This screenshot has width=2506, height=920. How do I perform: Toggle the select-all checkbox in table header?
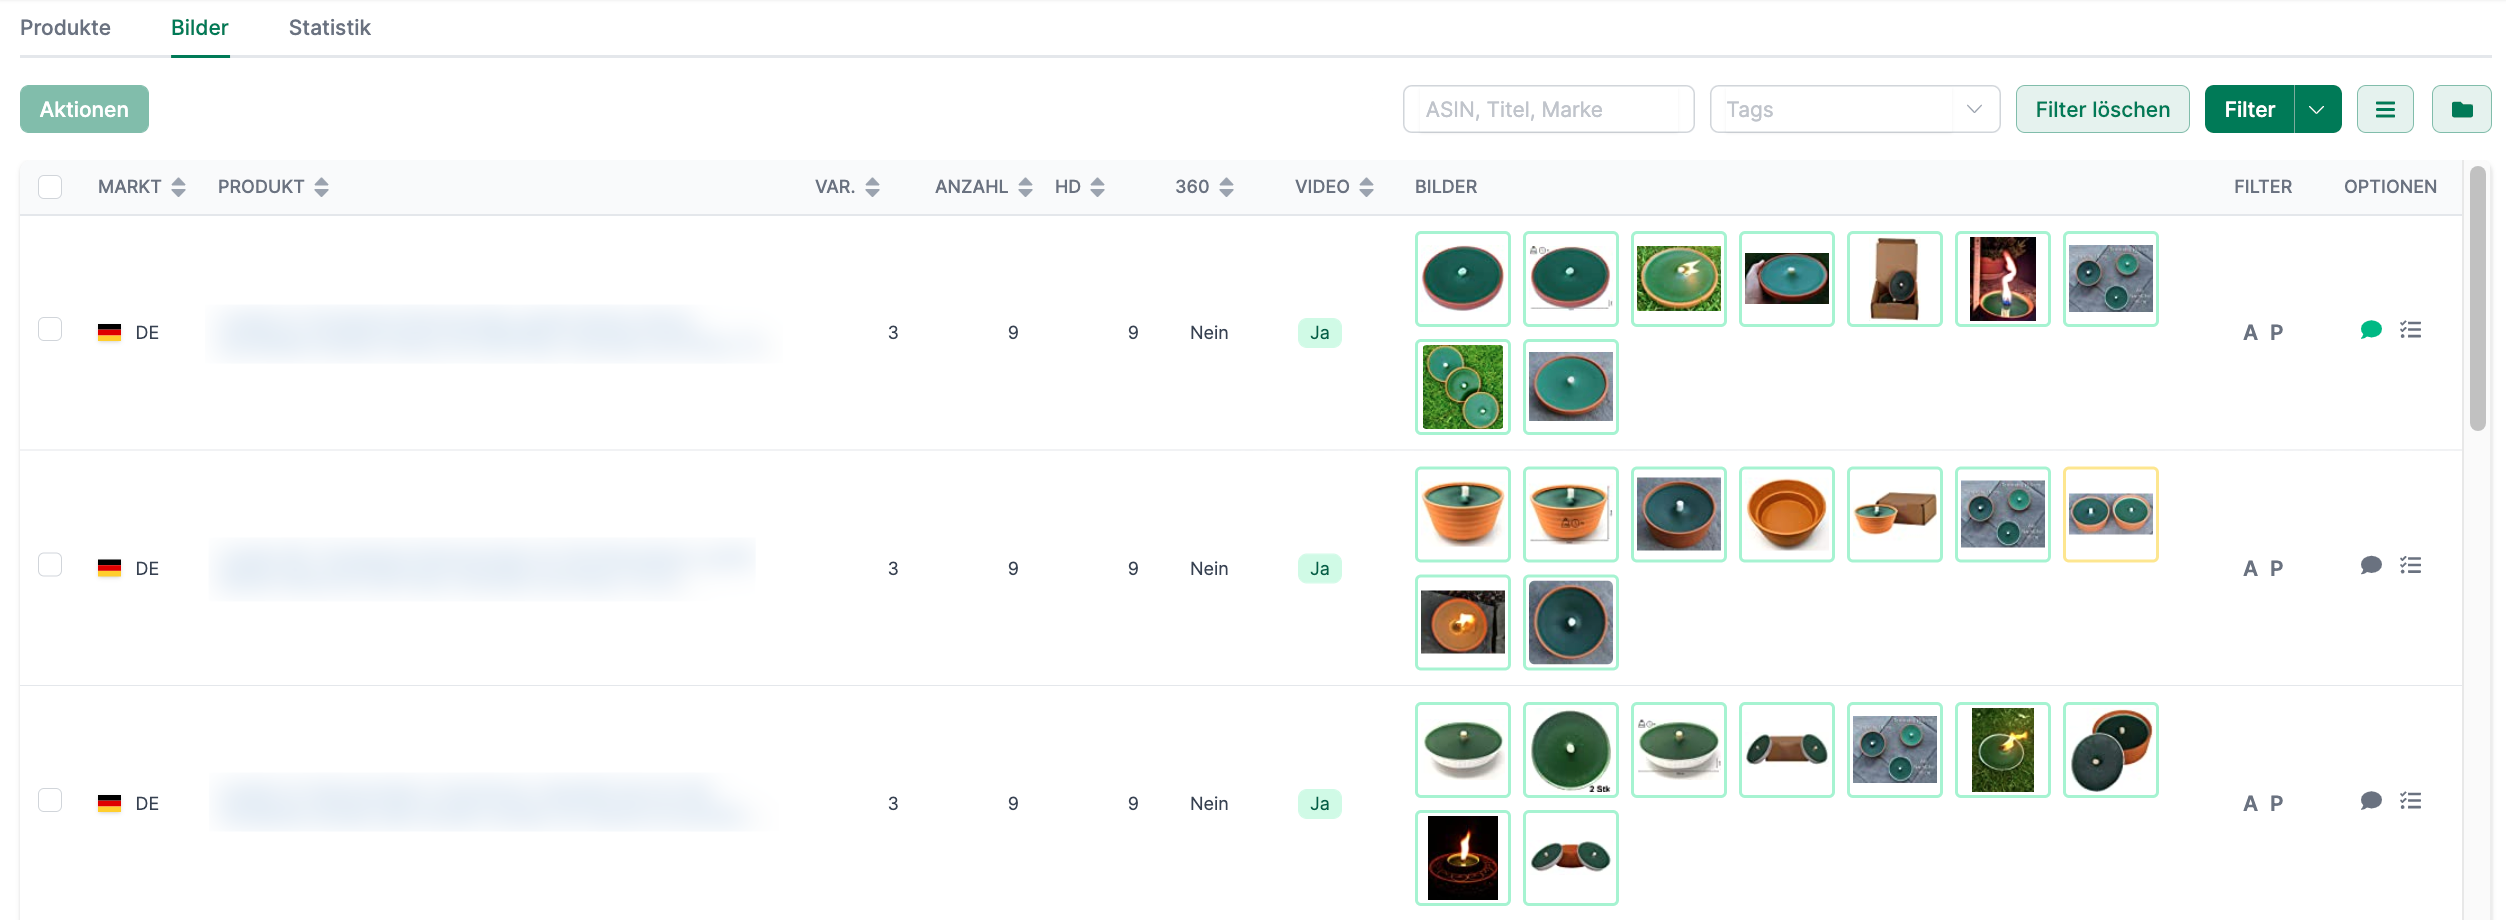coord(50,187)
